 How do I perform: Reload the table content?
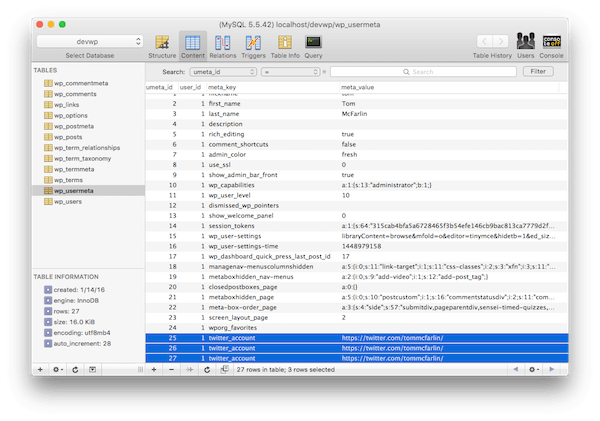click(x=207, y=369)
